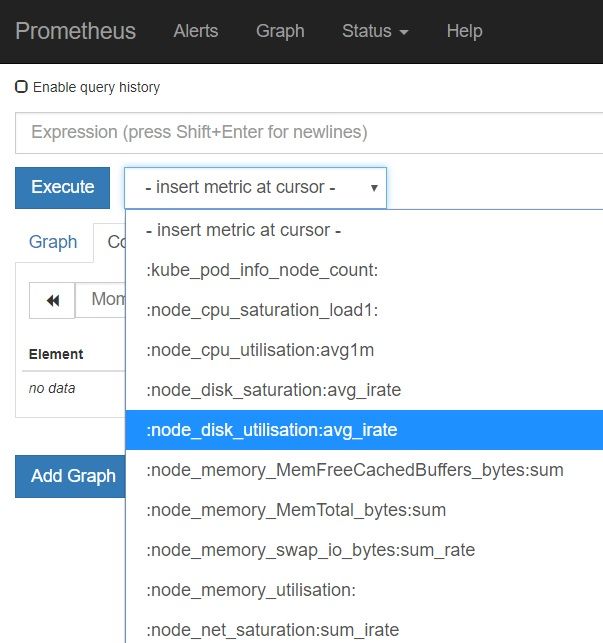
Task: Select :kube_pod_info_node_count: metric
Action: point(364,270)
